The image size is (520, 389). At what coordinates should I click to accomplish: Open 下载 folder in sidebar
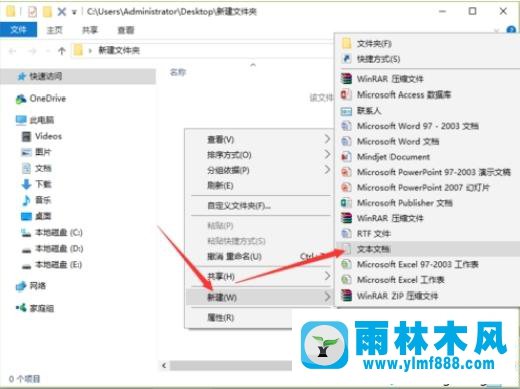click(36, 184)
